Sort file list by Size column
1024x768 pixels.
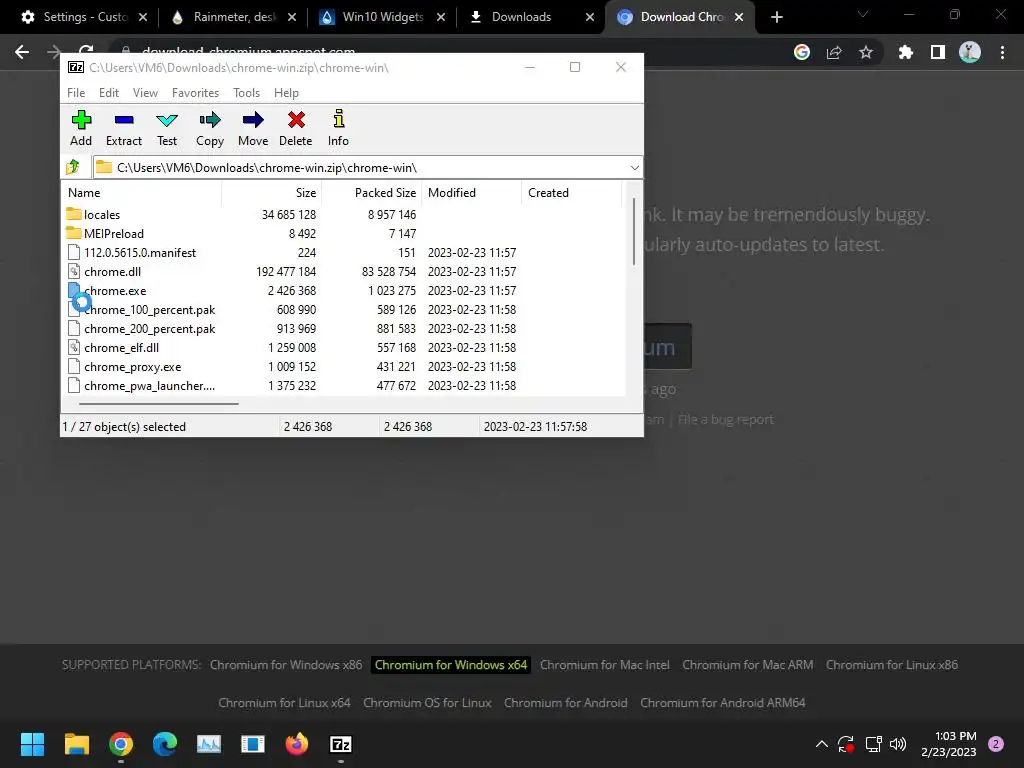(272, 193)
